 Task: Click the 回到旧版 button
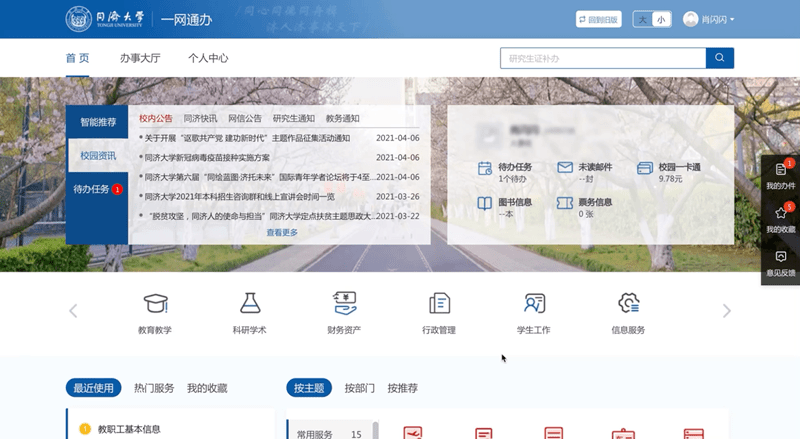pos(599,19)
